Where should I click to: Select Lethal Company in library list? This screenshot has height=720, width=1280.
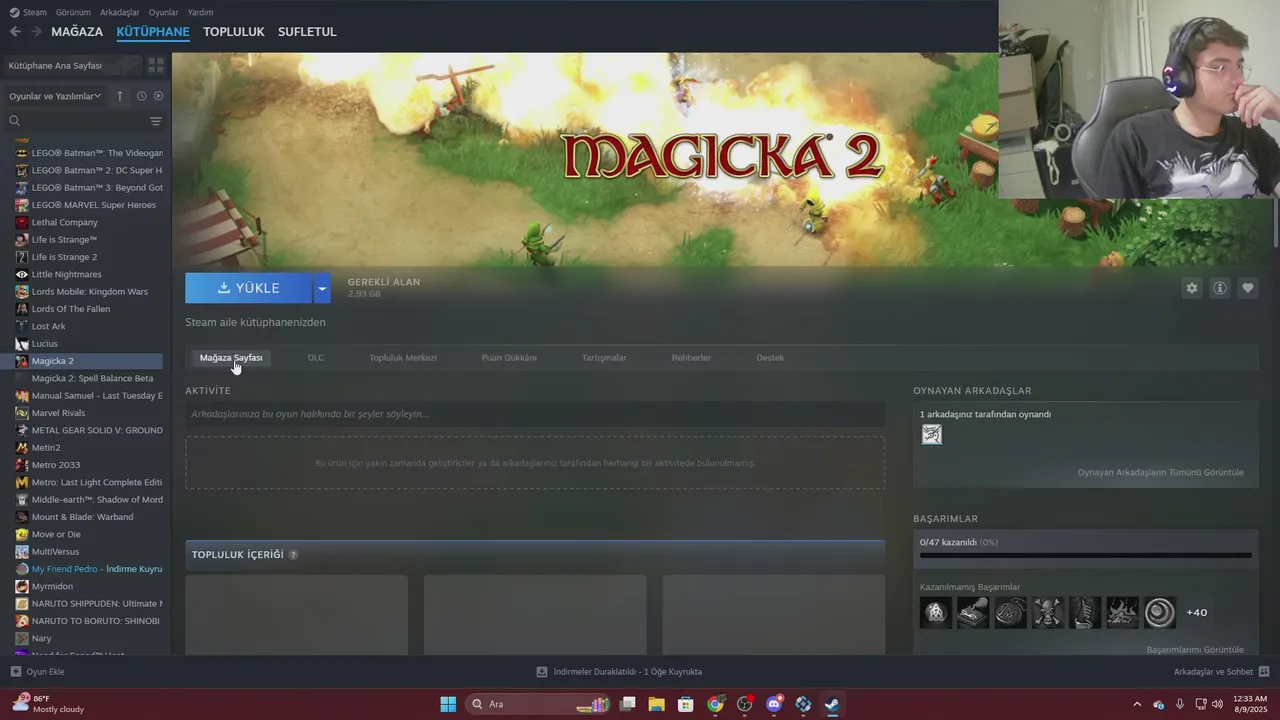[65, 222]
